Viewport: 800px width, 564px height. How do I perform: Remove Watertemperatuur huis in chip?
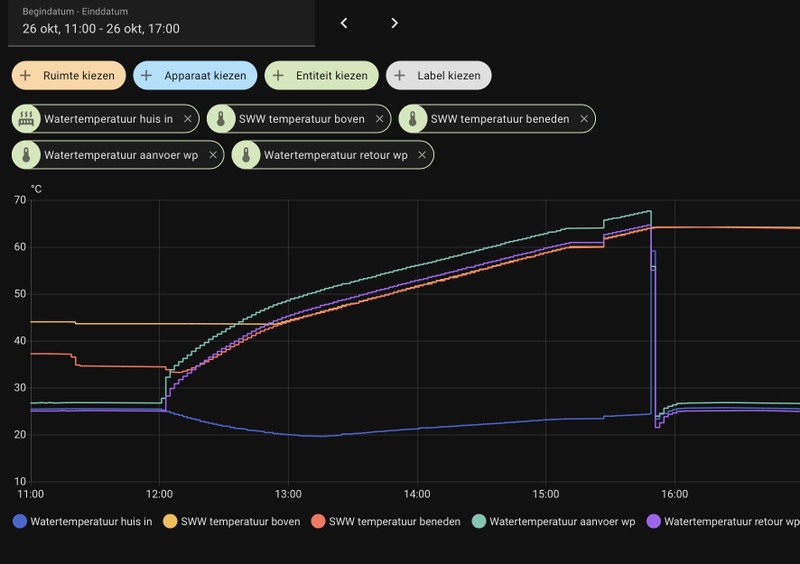click(x=187, y=119)
